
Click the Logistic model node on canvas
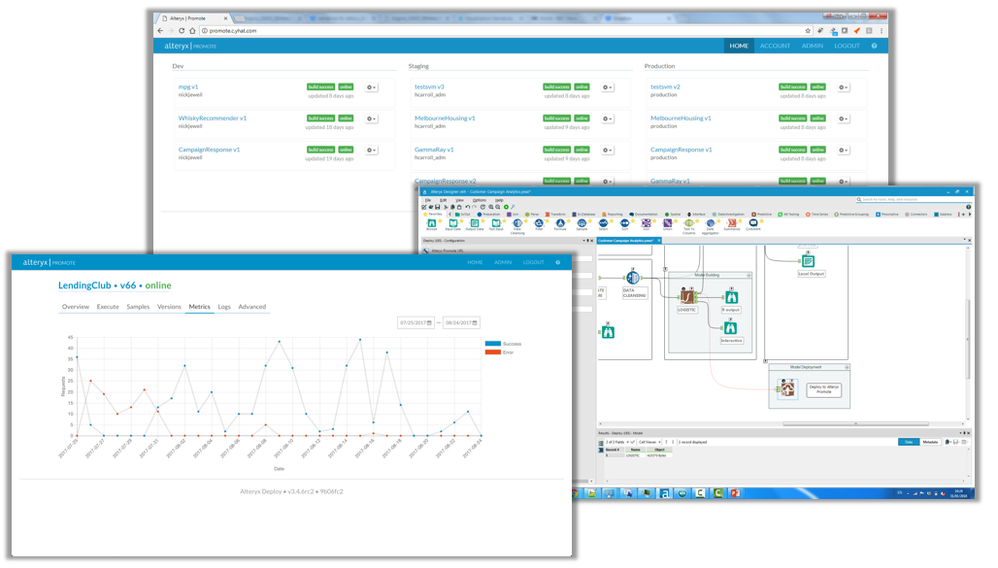click(x=687, y=297)
